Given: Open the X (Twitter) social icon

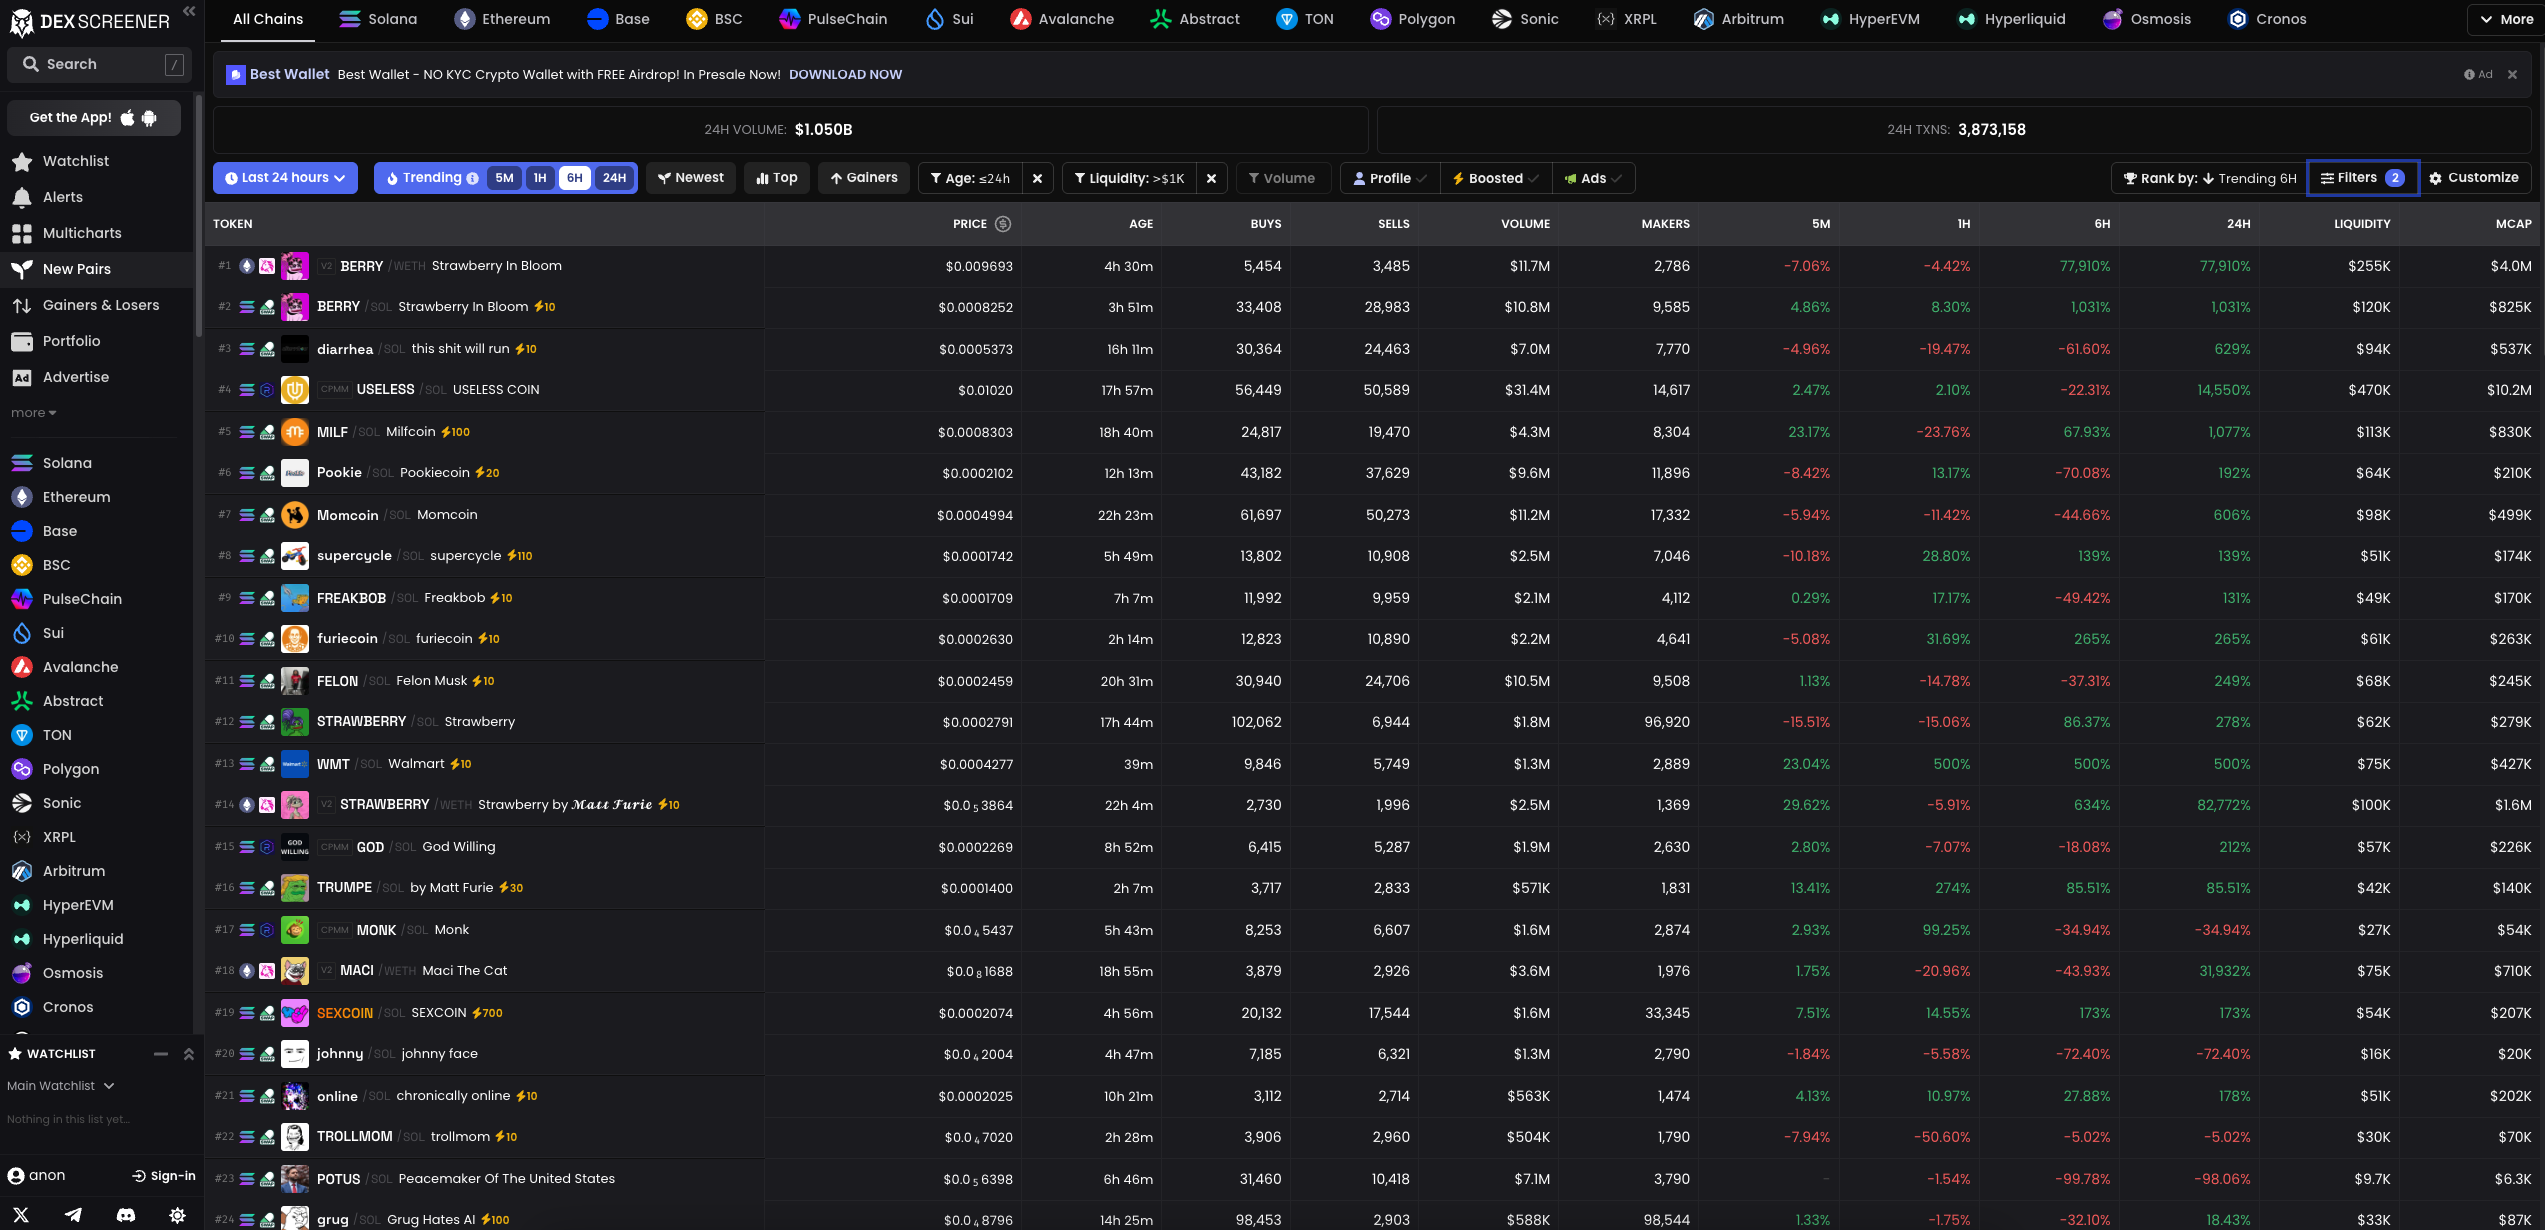Looking at the screenshot, I should (x=21, y=1215).
